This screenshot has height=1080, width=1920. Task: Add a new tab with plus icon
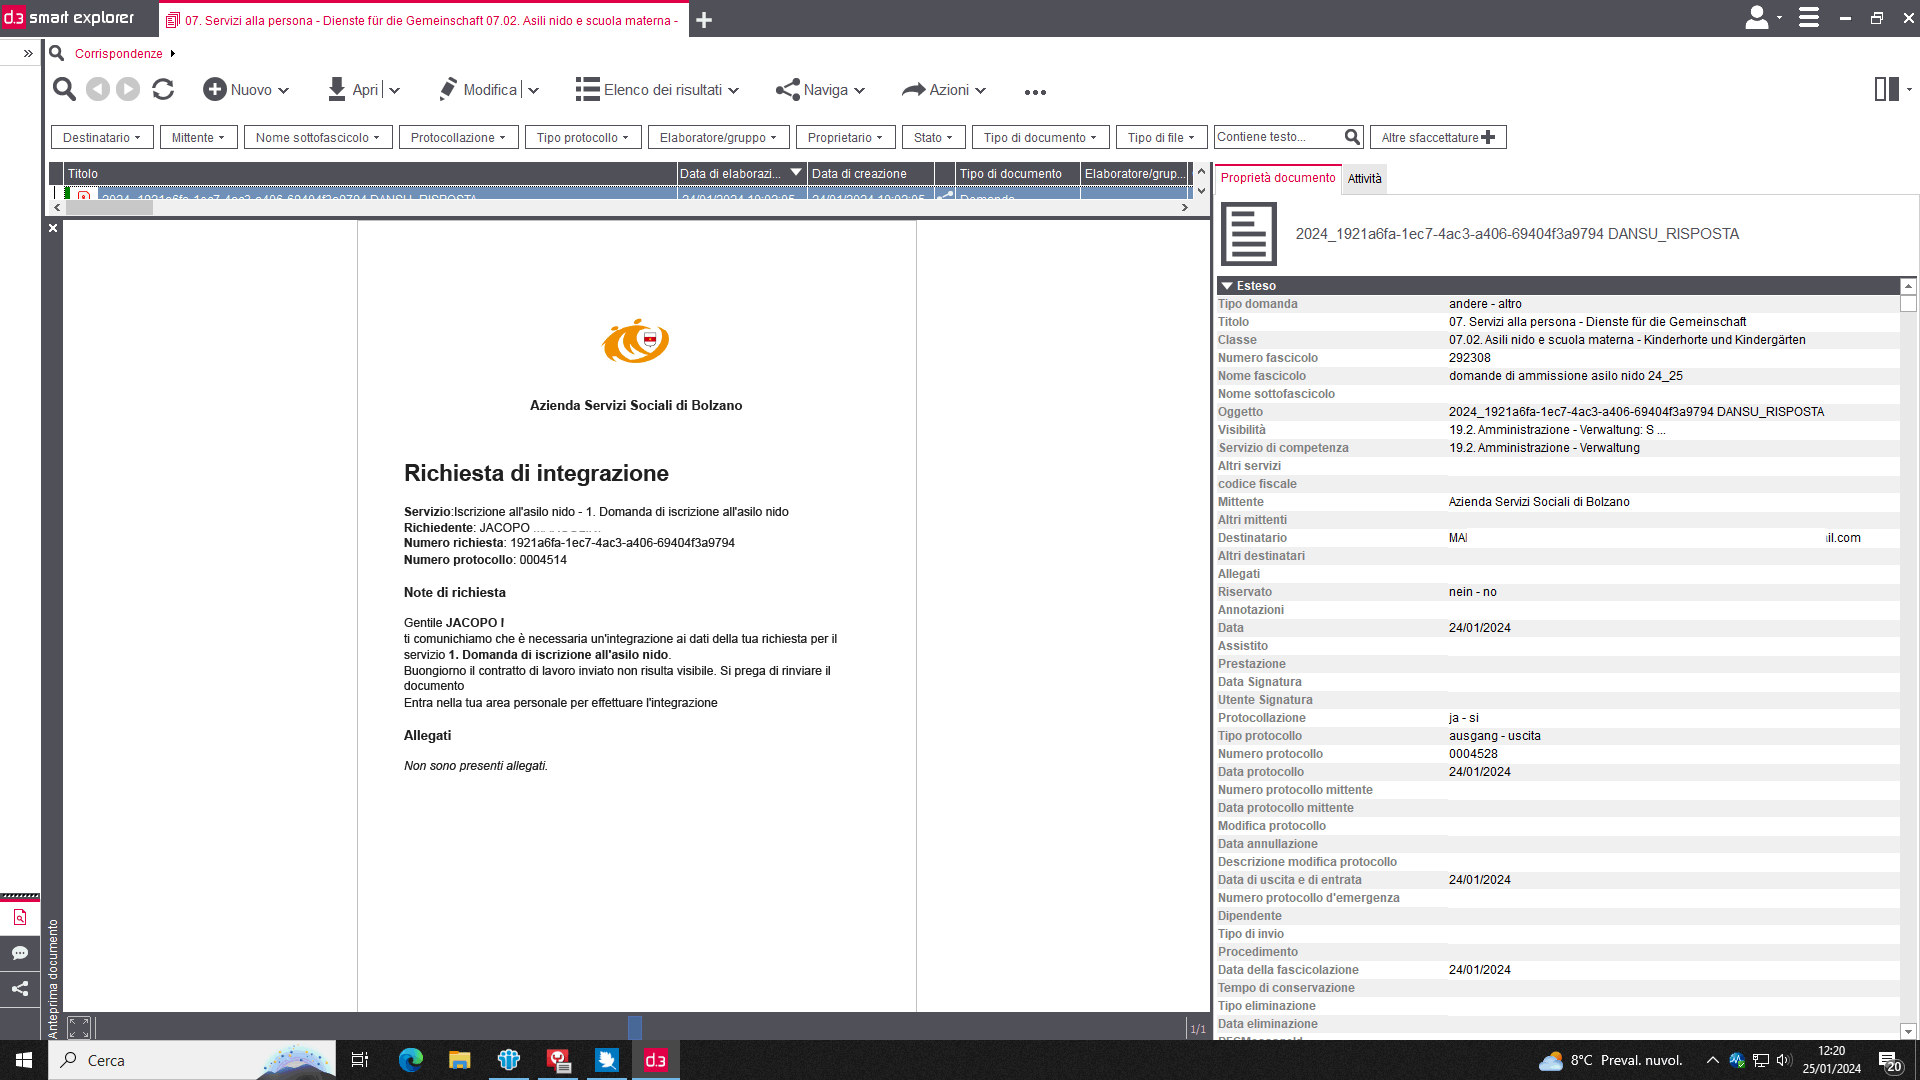pos(704,20)
